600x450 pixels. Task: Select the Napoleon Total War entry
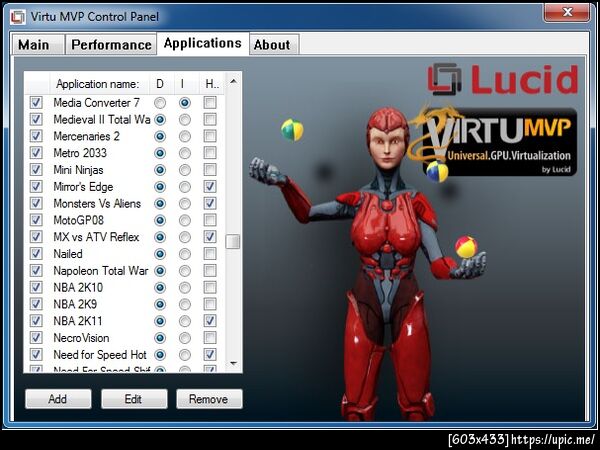click(x=101, y=271)
